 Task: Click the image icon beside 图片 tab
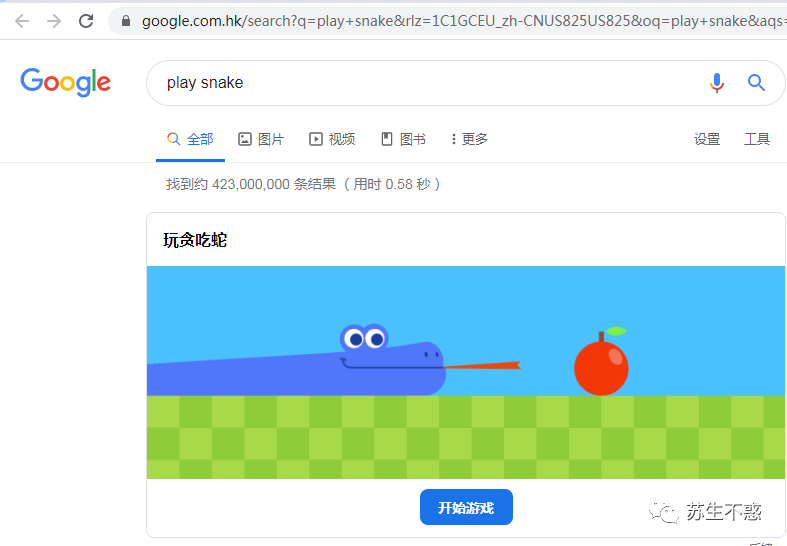[x=244, y=139]
